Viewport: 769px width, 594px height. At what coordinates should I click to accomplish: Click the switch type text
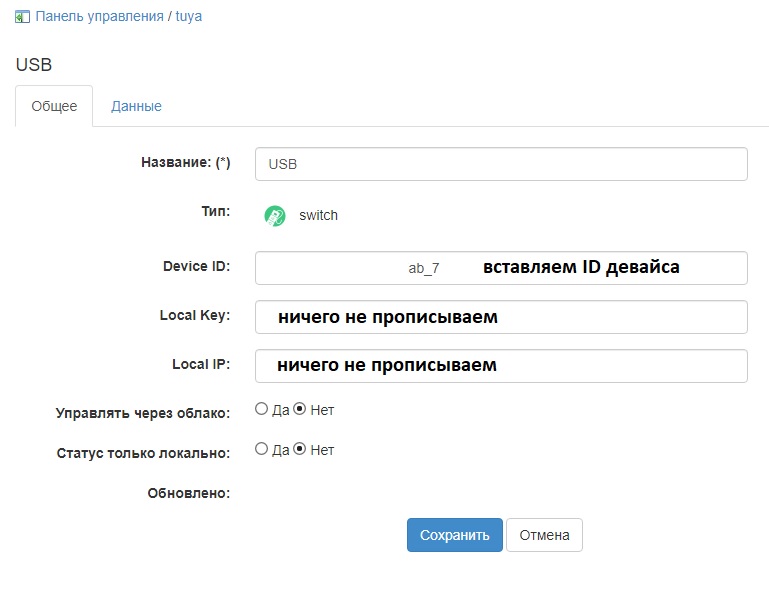[x=318, y=215]
